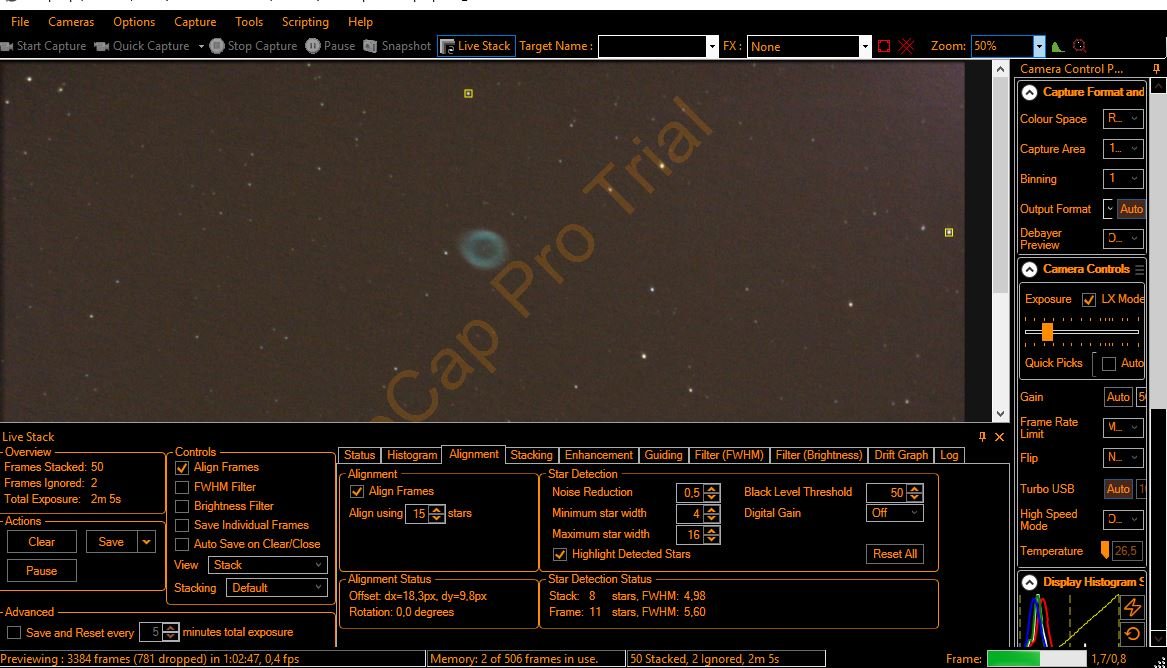Toggle the LX Mode checkbox

pos(1089,299)
